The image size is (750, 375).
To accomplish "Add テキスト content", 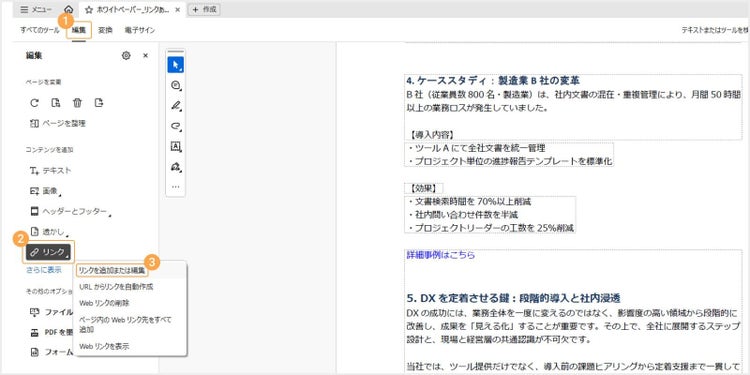I will 50,170.
